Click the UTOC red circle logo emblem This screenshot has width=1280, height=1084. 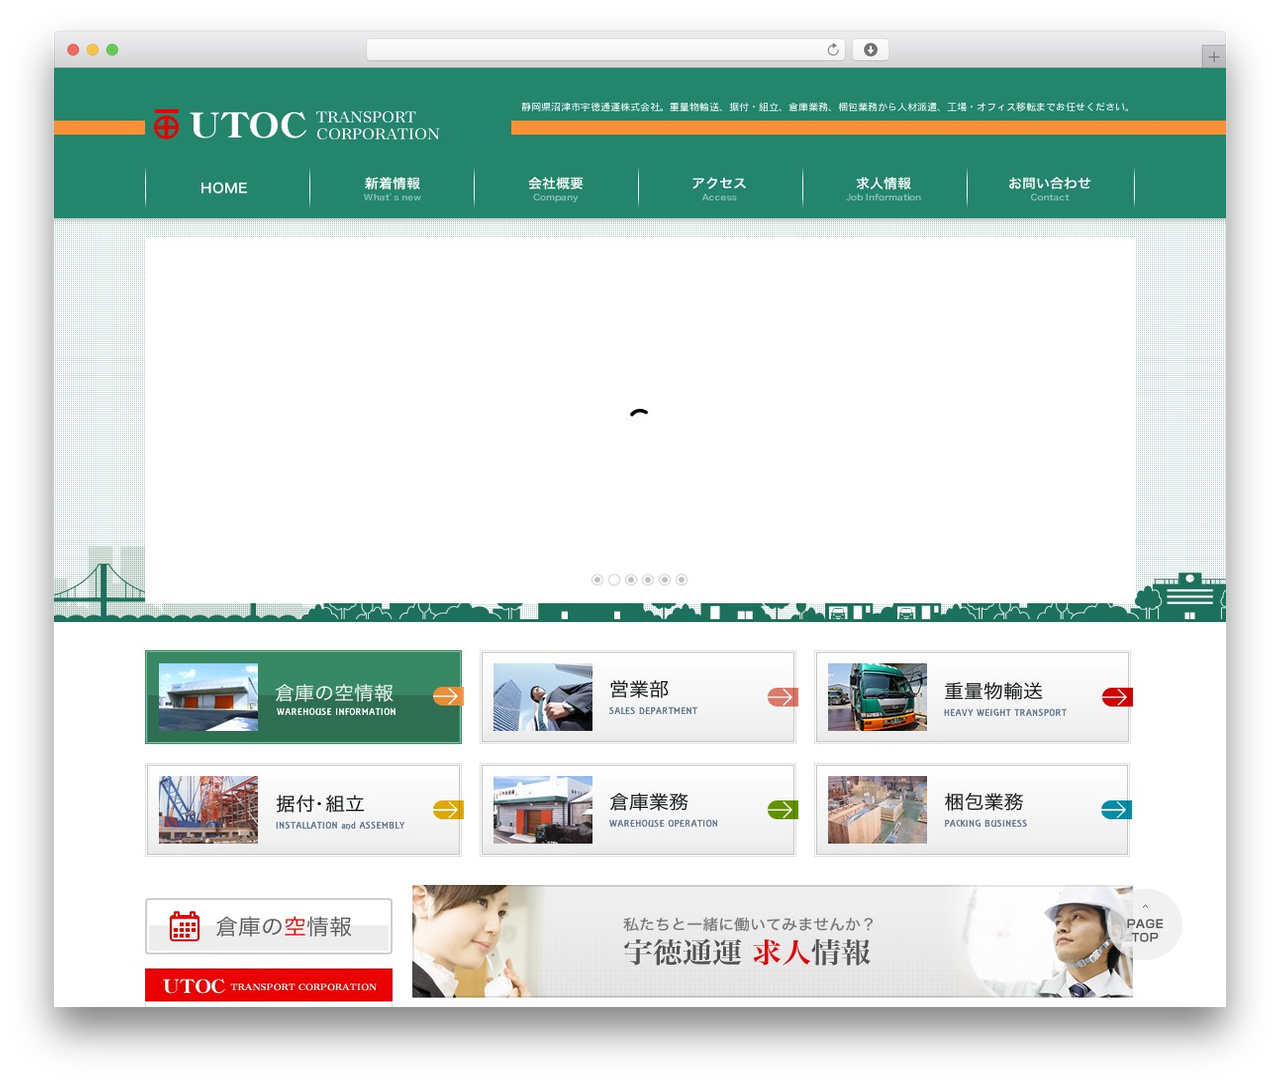tap(166, 124)
